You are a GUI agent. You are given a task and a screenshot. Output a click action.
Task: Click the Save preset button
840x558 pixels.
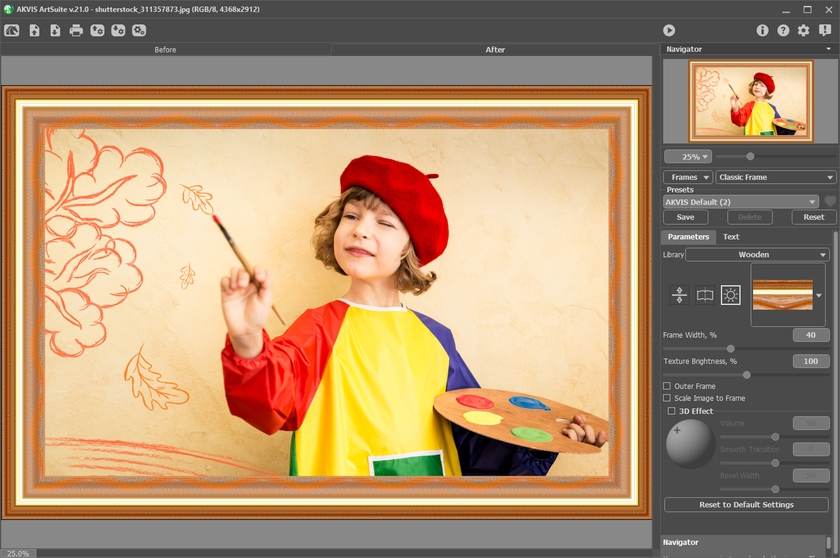click(685, 217)
